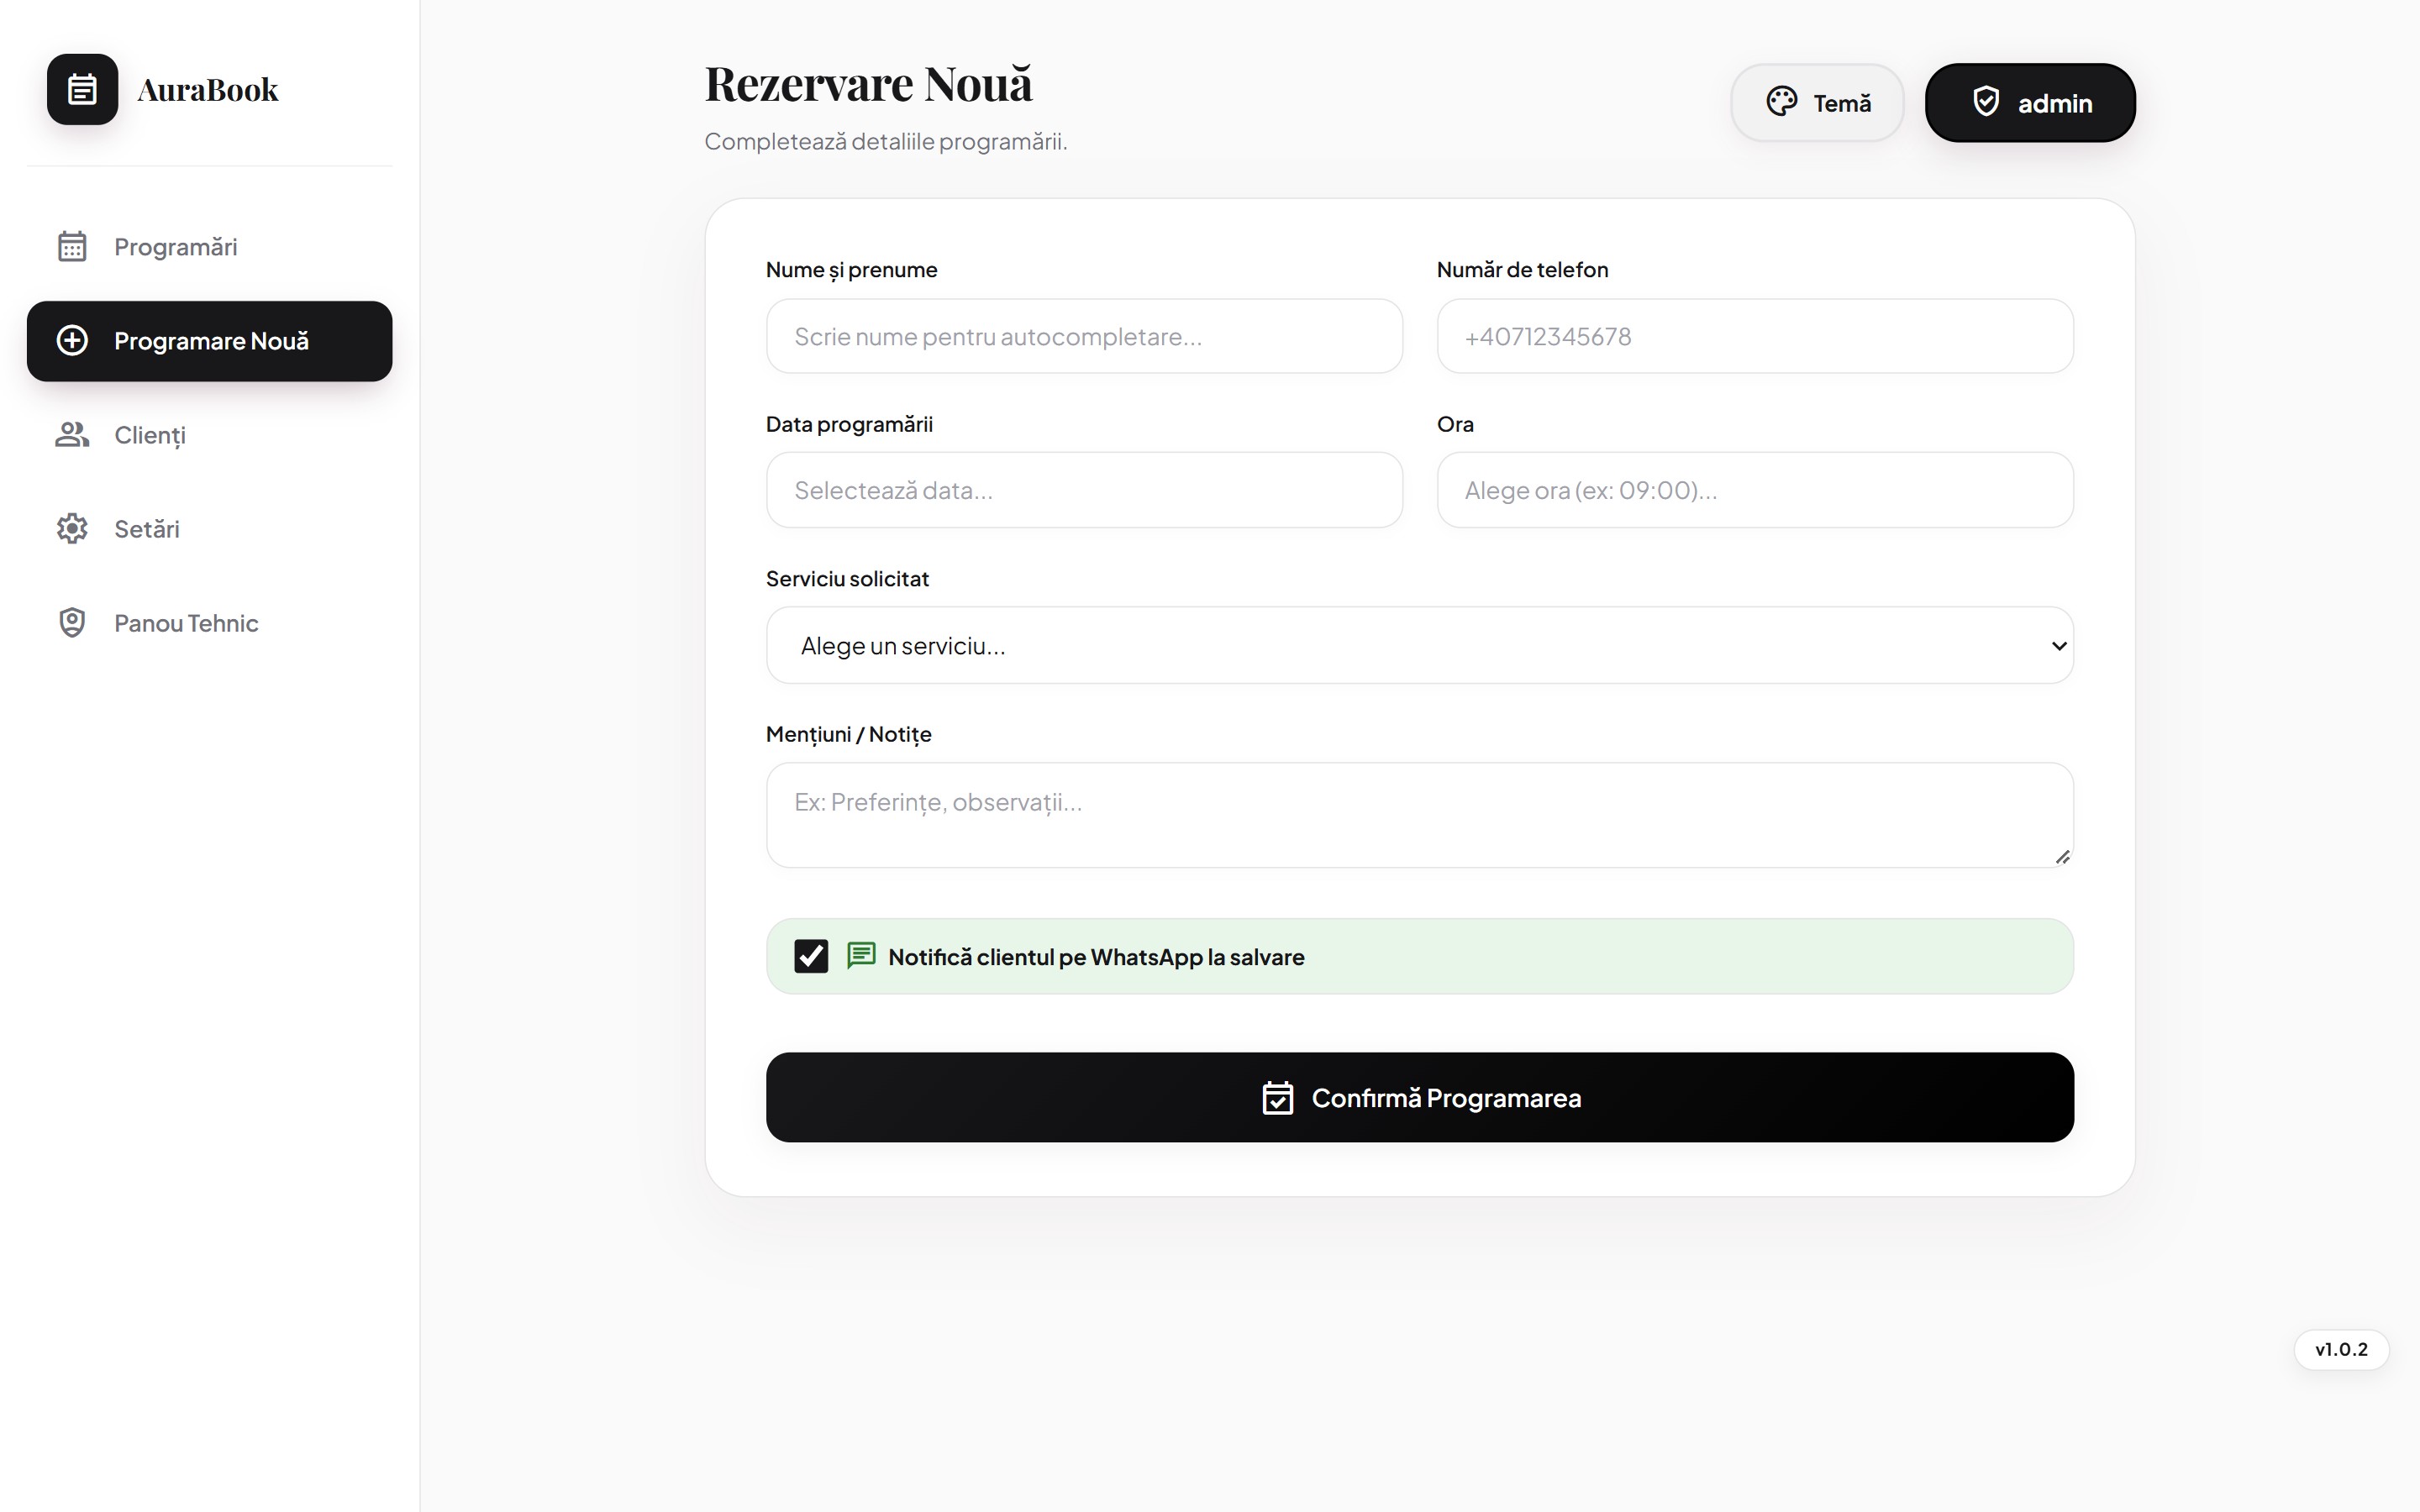Image resolution: width=2420 pixels, height=1512 pixels.
Task: Click the people icon beside Clienți
Action: click(72, 435)
